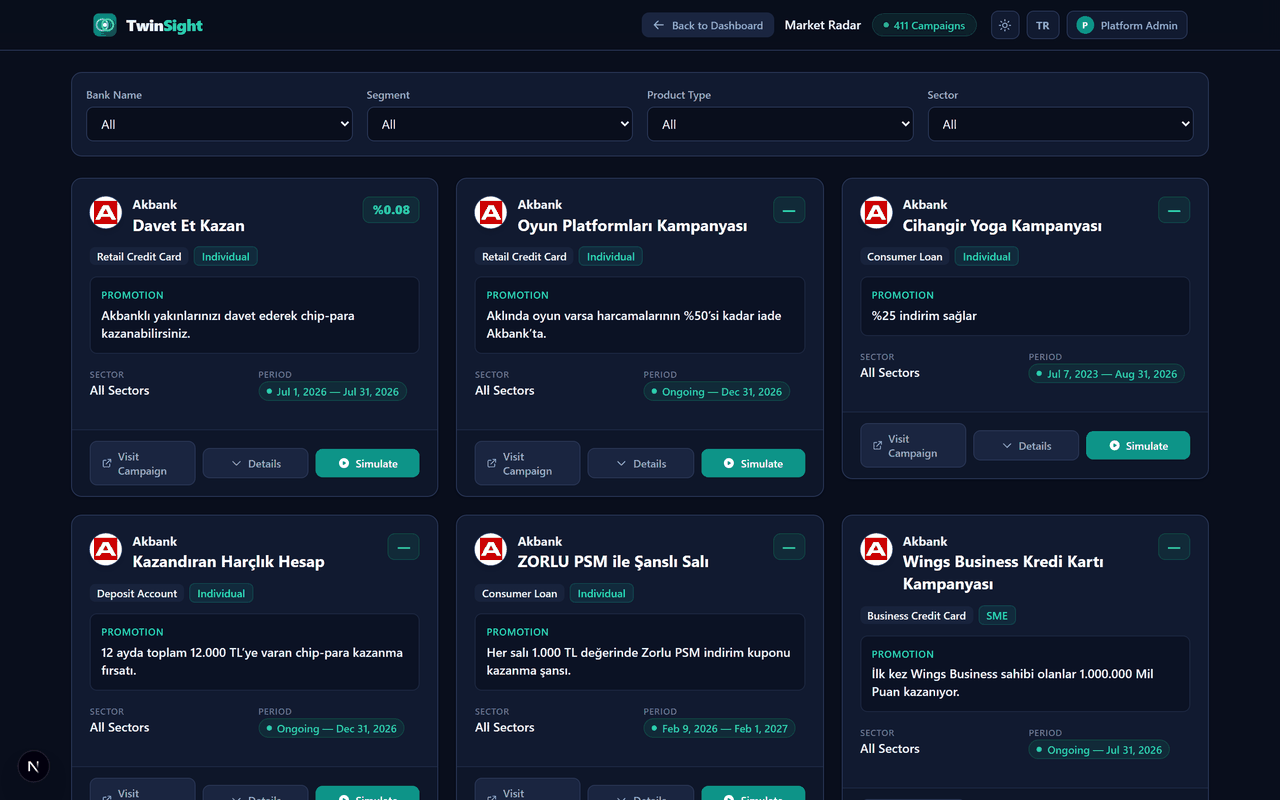Click promotion text '%25 indirim sağlar'

click(x=924, y=316)
